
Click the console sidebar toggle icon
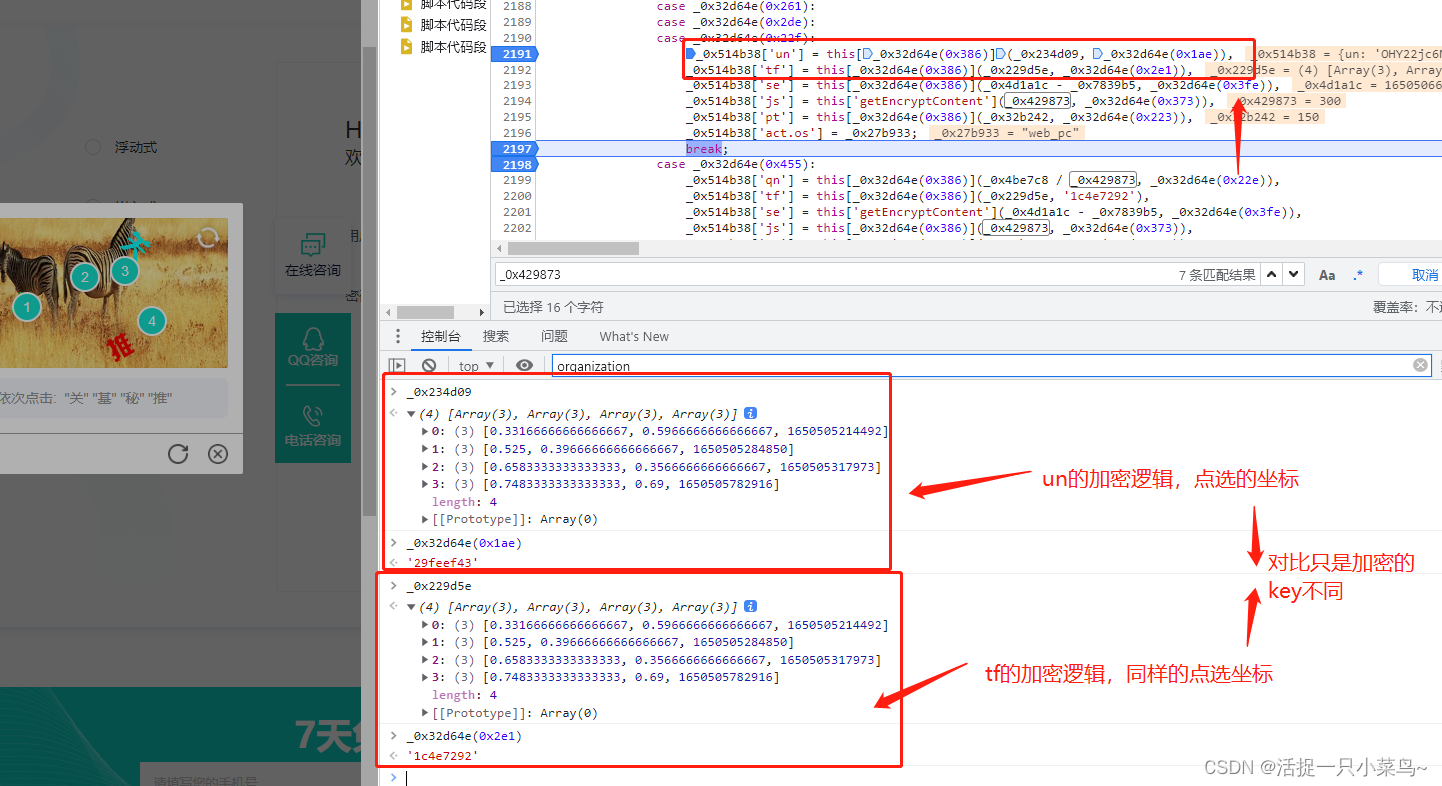tap(397, 366)
